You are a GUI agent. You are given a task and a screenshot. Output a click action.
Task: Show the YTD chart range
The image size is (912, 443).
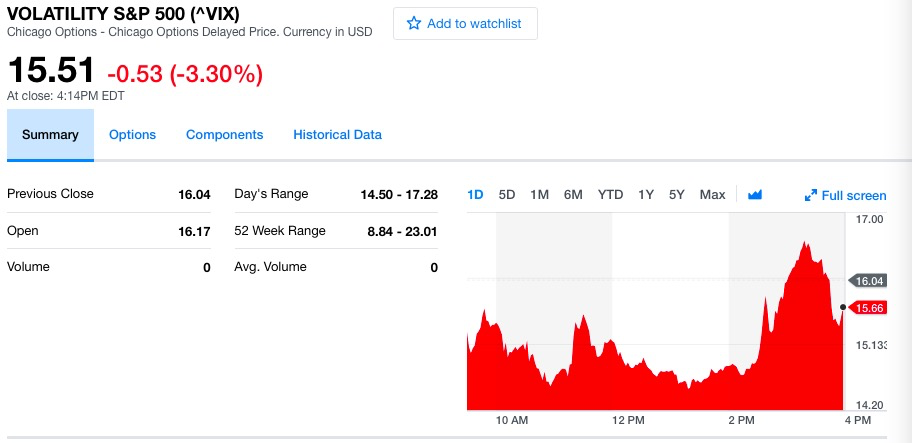pos(610,195)
